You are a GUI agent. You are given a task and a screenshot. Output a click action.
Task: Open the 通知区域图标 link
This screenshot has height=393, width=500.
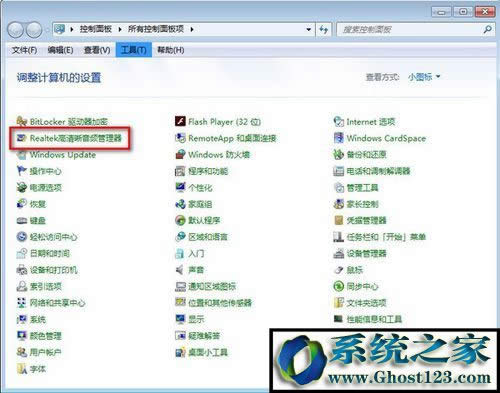tap(212, 286)
